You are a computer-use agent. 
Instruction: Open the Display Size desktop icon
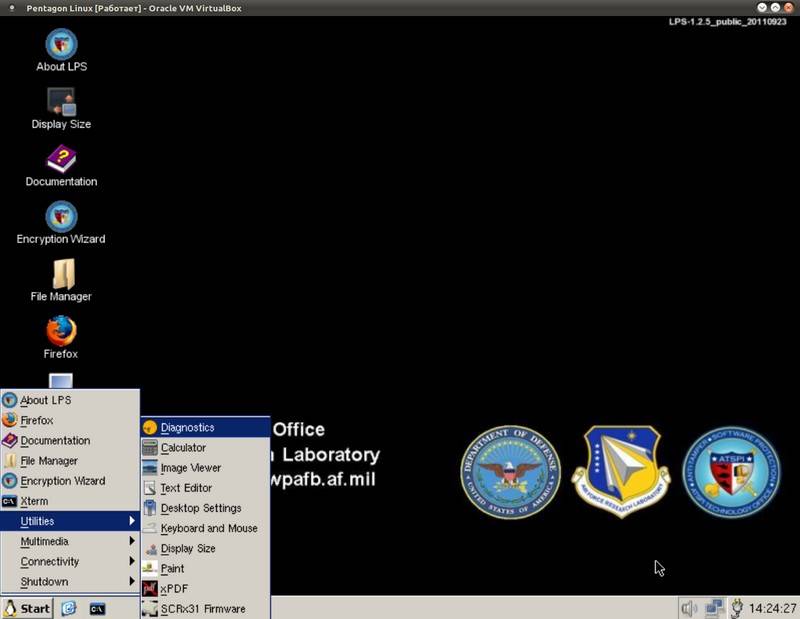[x=61, y=103]
